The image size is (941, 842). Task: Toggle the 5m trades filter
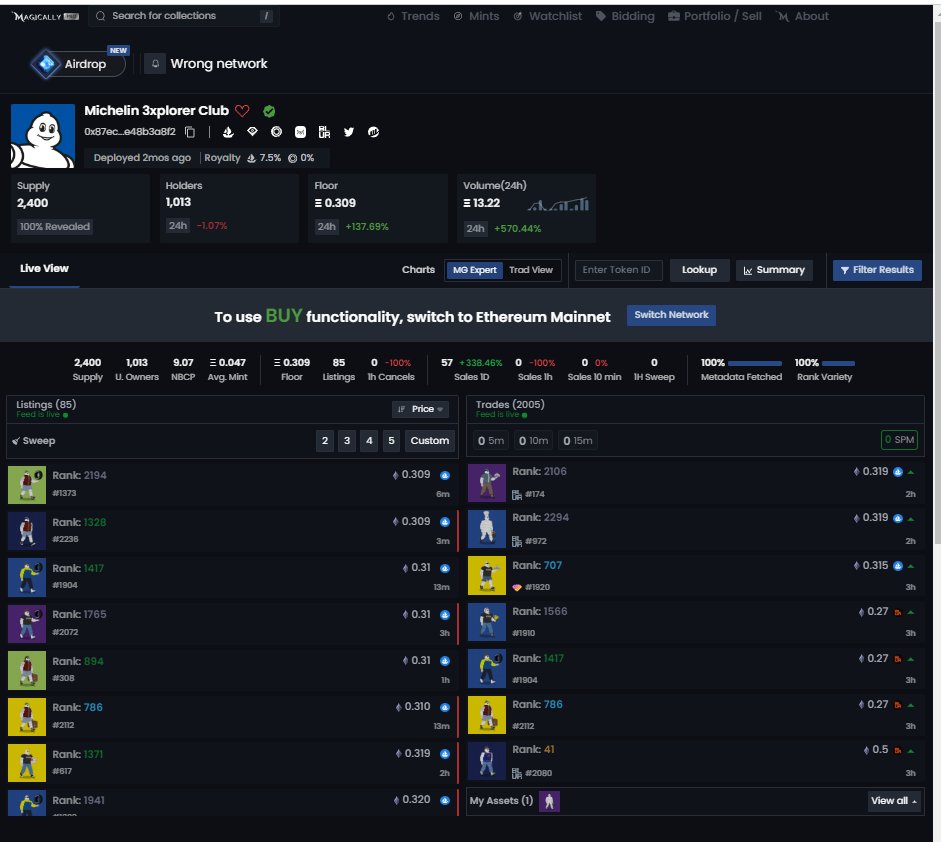[490, 441]
